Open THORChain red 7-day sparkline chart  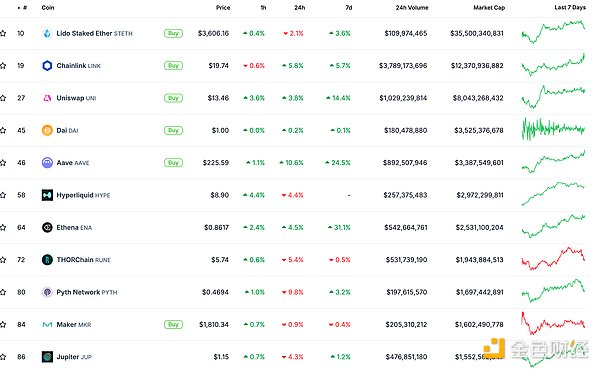pos(553,259)
